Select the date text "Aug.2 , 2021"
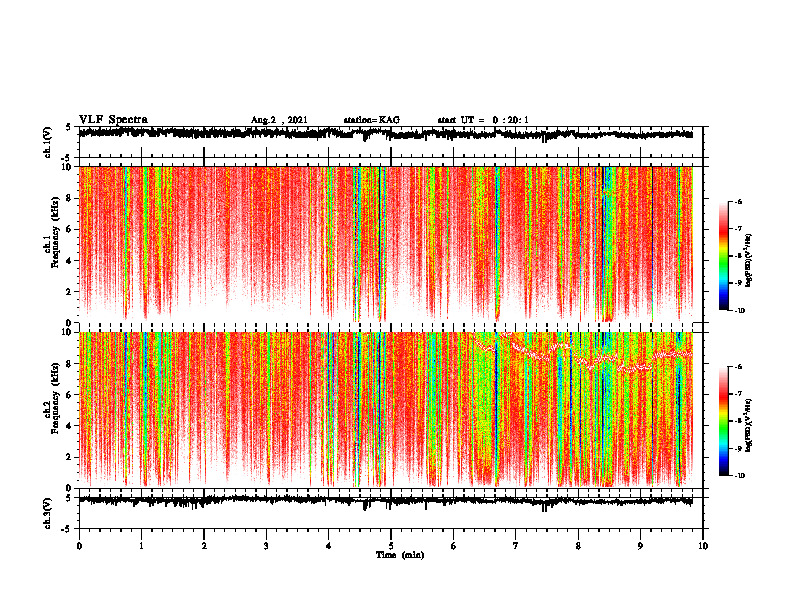The width and height of the screenshot is (792, 612). pyautogui.click(x=279, y=120)
